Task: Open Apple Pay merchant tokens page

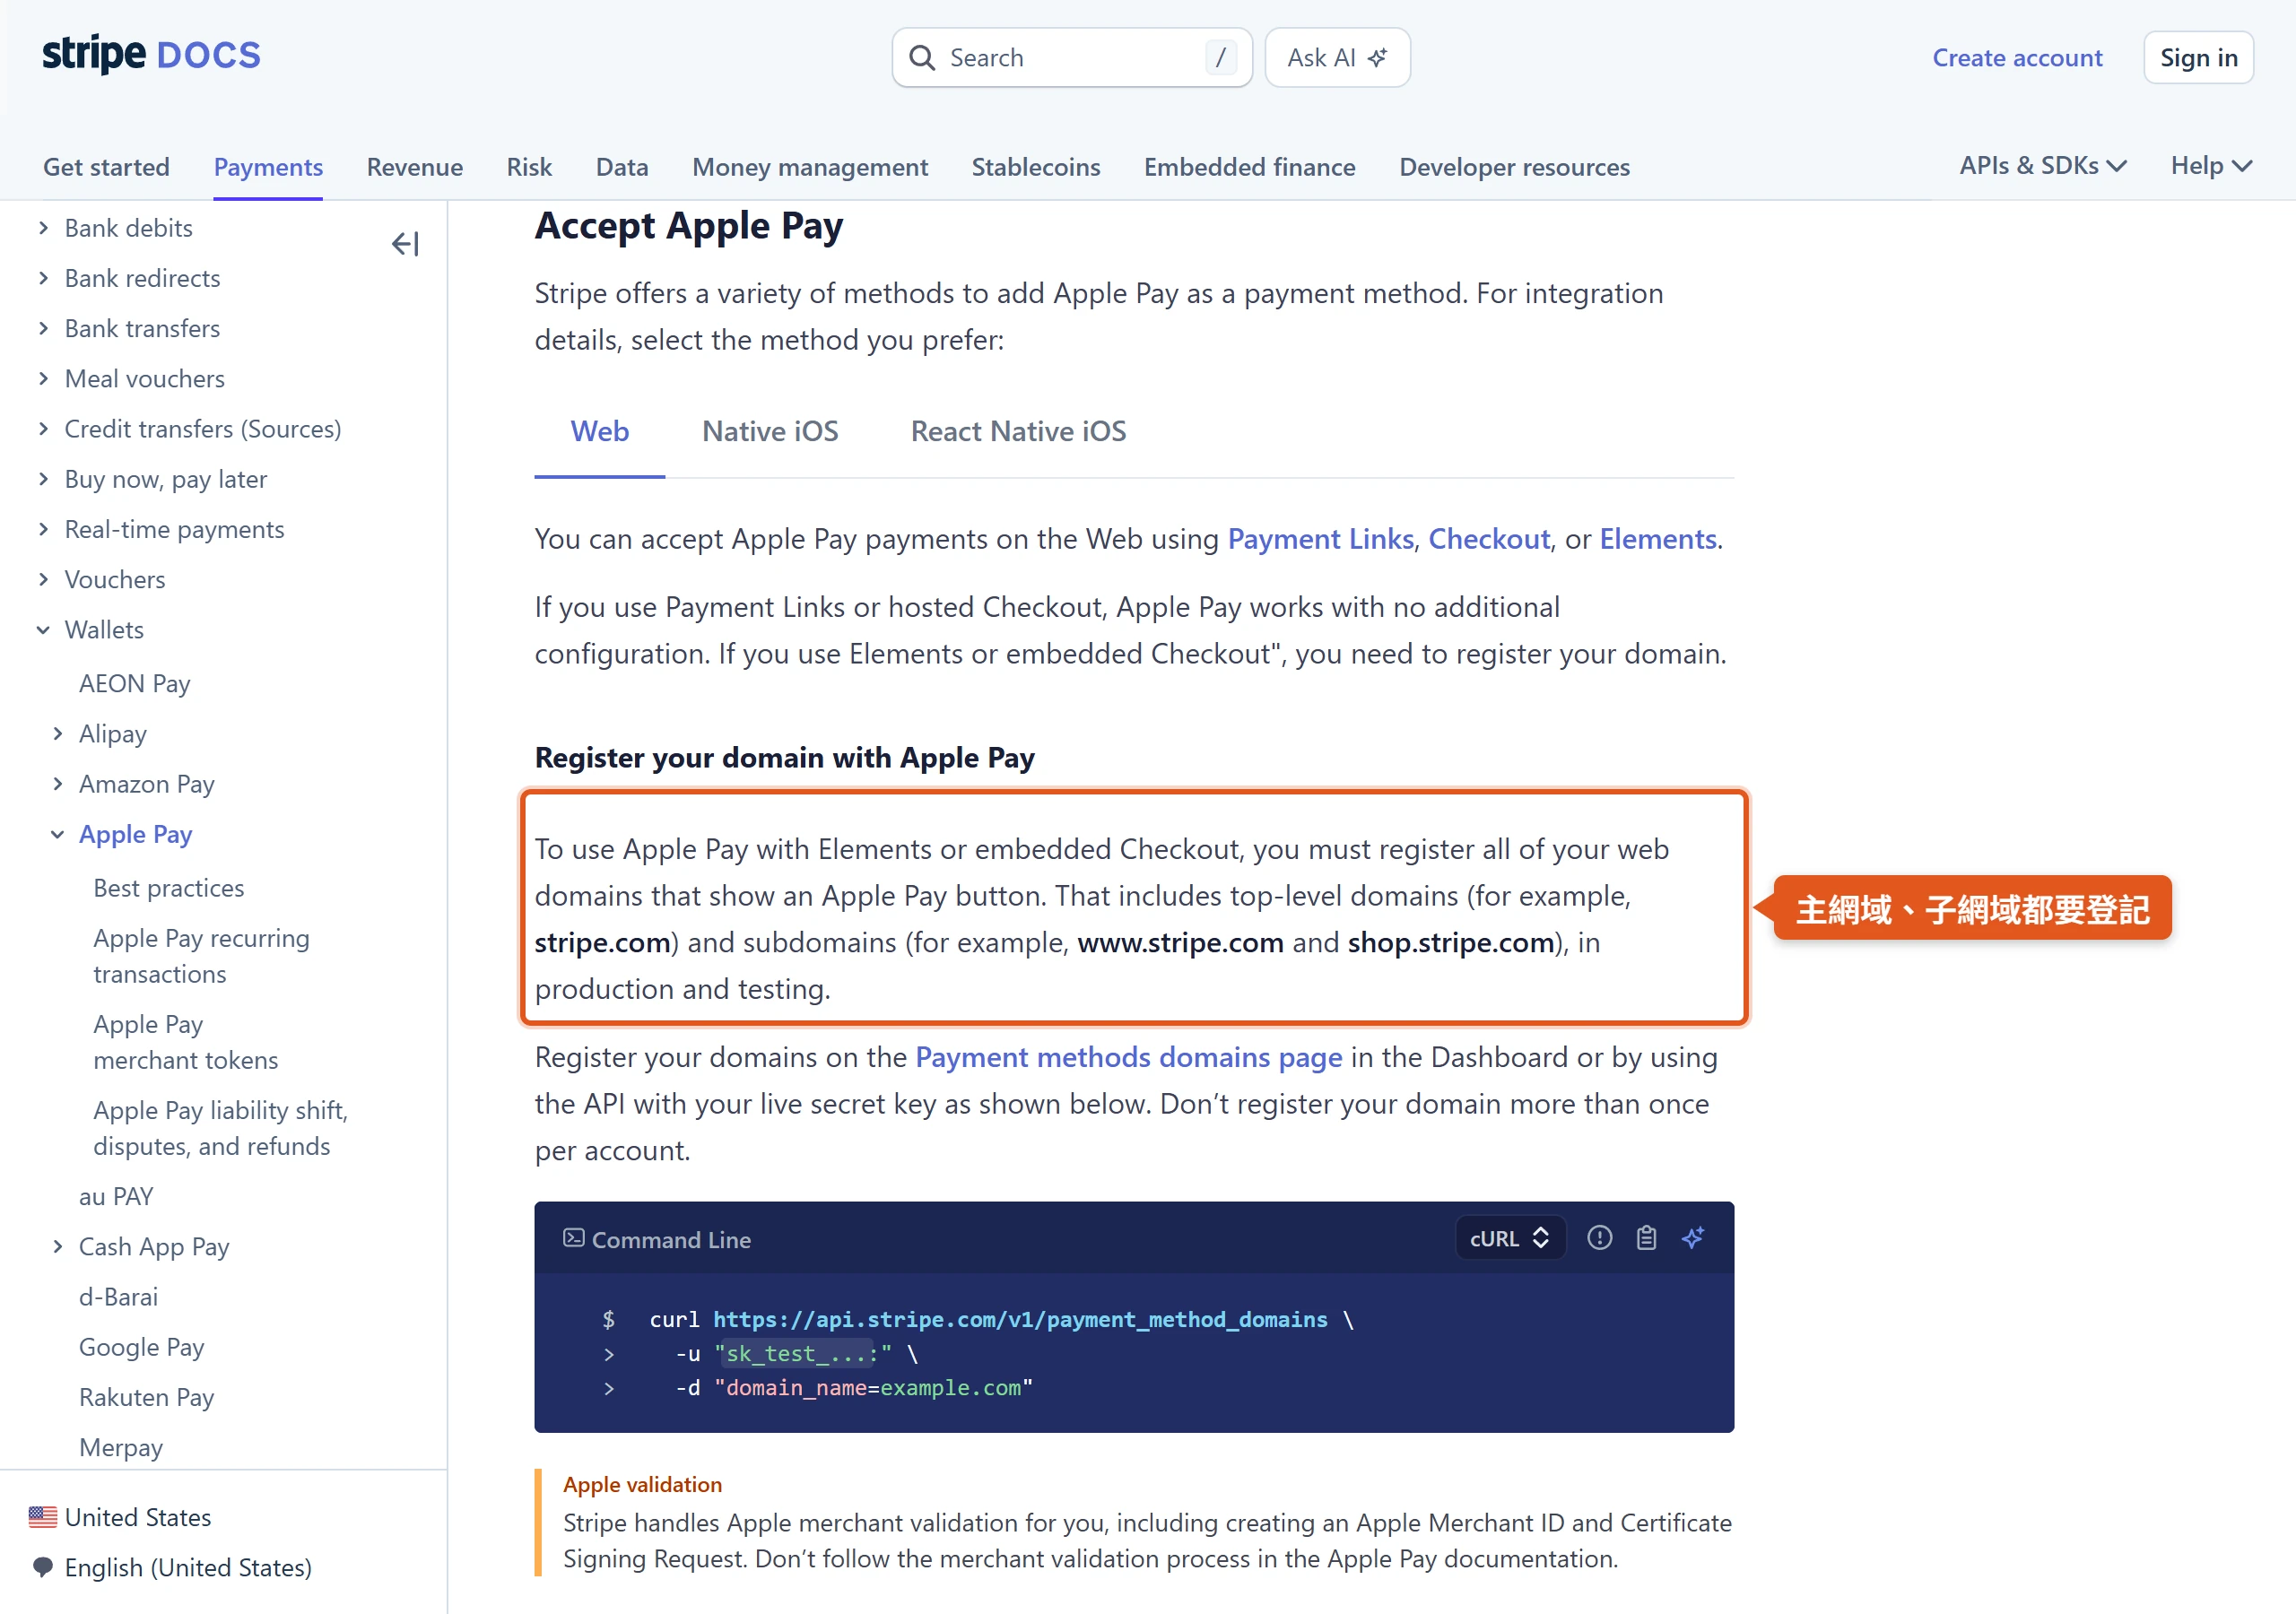Action: (186, 1042)
